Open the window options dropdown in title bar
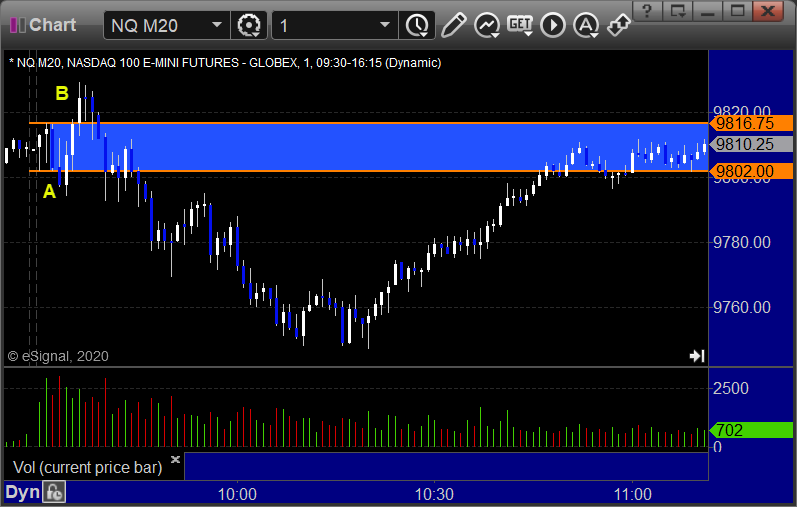Viewport: 797px width, 507px height. point(678,10)
